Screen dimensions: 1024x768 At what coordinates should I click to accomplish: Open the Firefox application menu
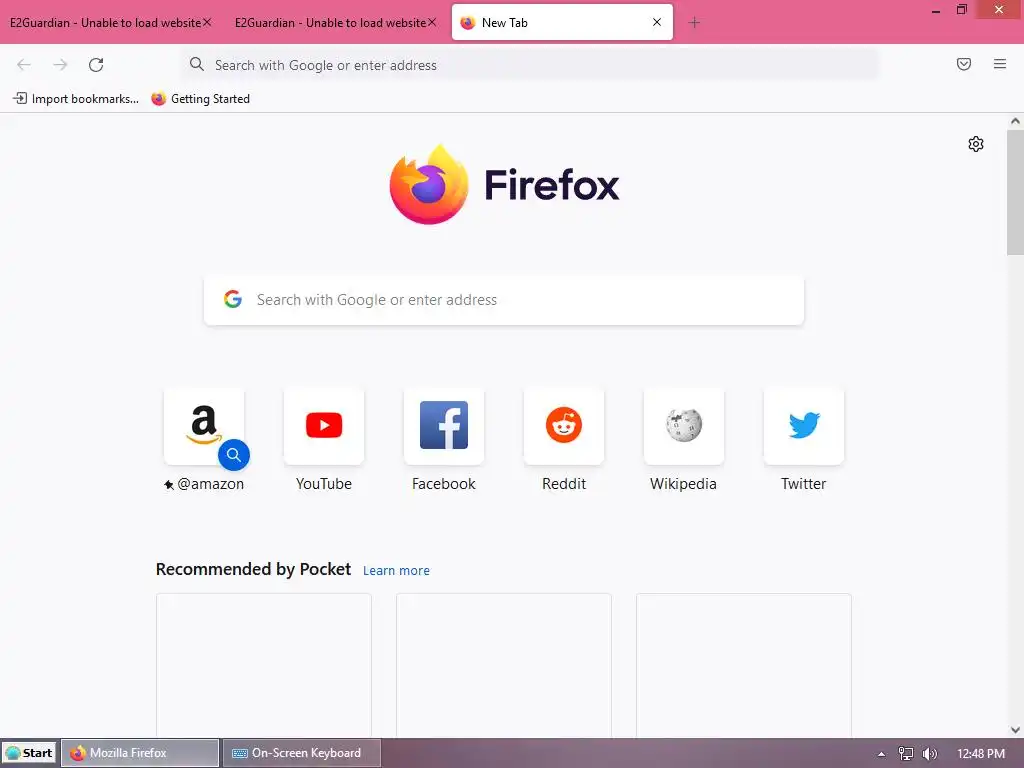click(1000, 64)
